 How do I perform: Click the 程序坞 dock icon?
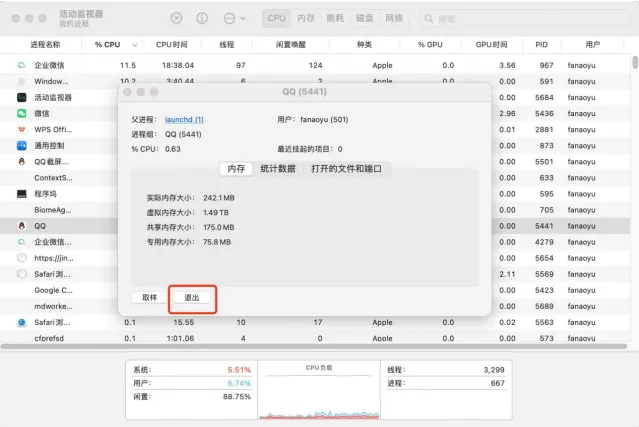pyautogui.click(x=22, y=194)
